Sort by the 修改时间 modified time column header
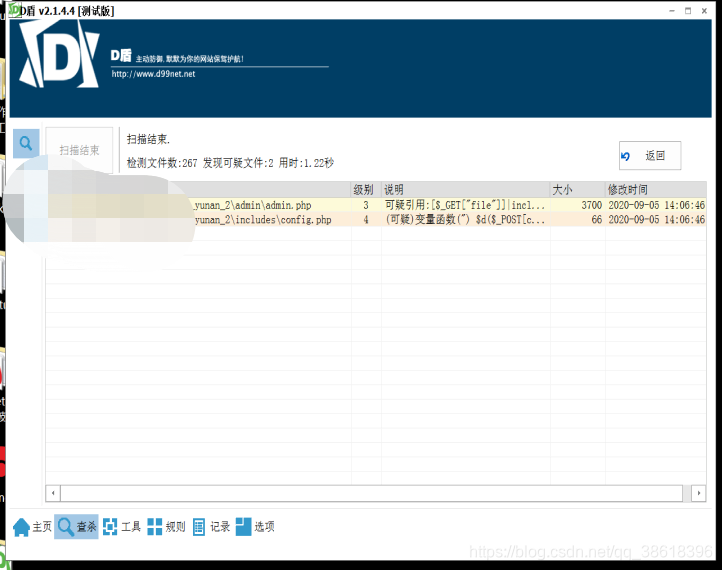Image resolution: width=722 pixels, height=570 pixels. [x=656, y=189]
